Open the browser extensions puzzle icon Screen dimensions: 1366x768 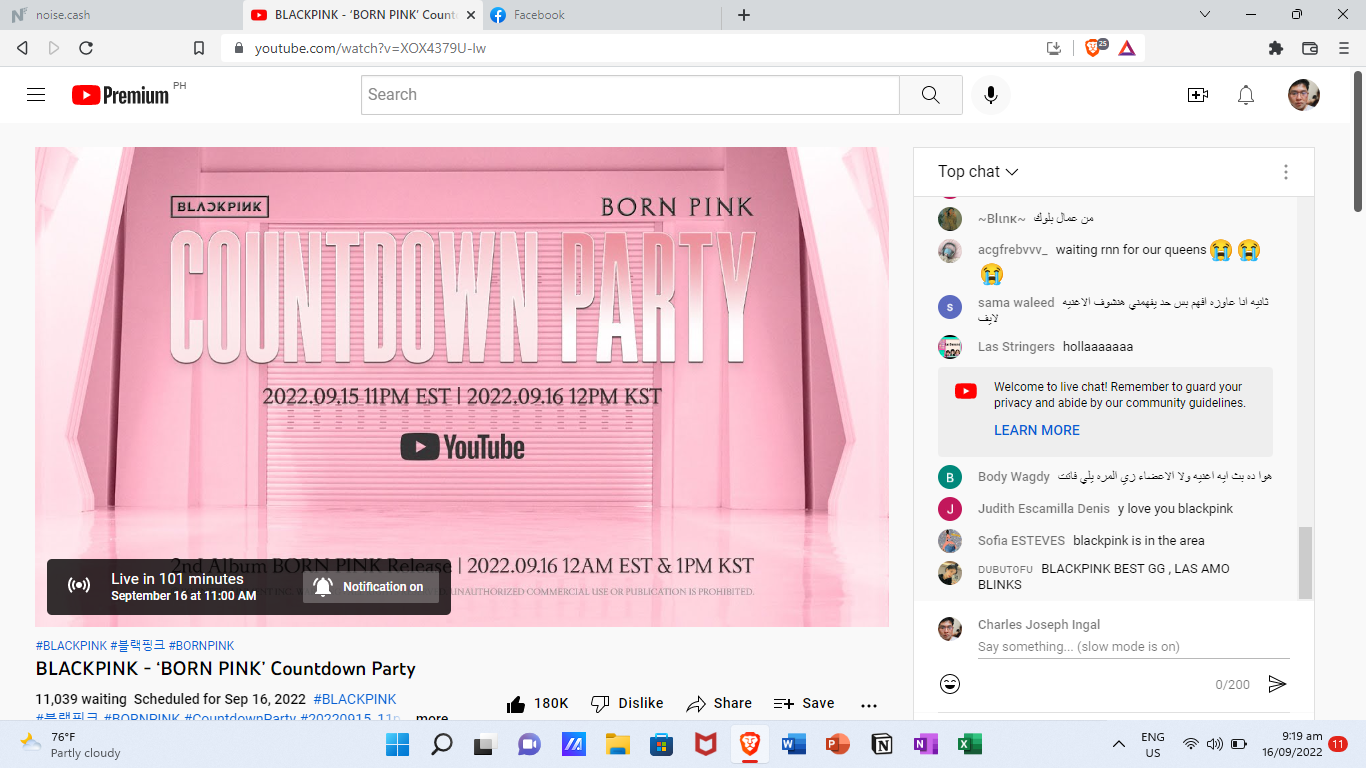[x=1275, y=48]
